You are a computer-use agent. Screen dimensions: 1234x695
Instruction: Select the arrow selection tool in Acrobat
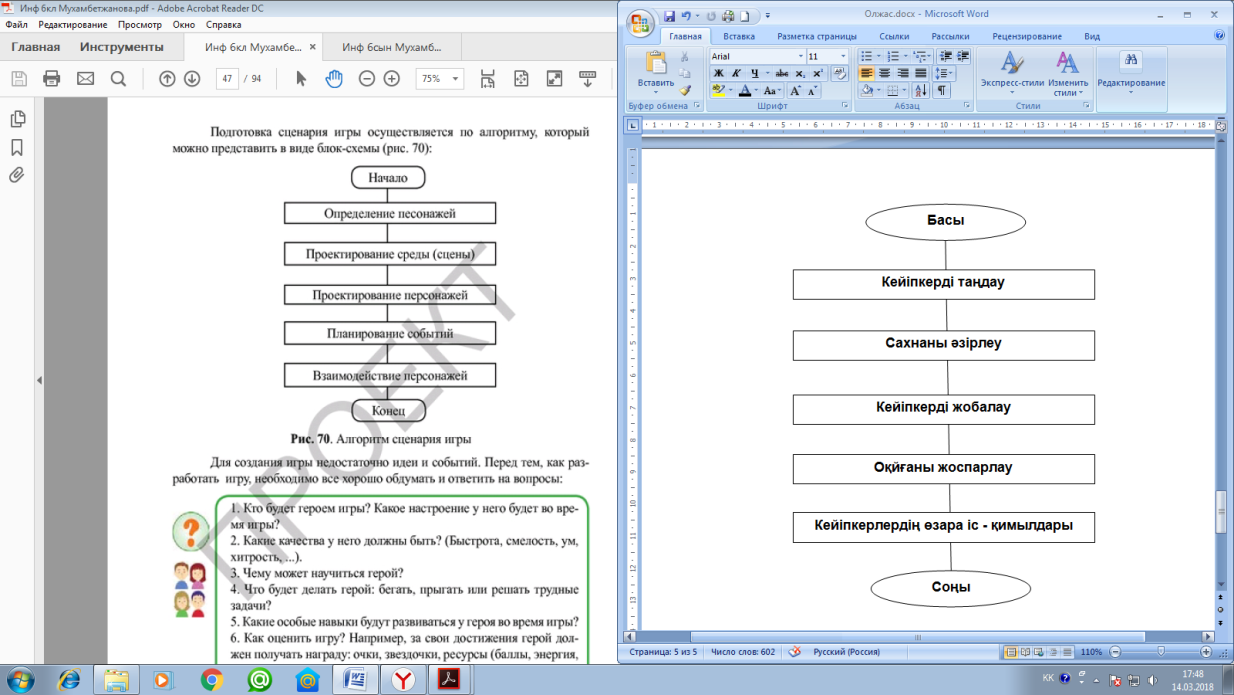301,79
